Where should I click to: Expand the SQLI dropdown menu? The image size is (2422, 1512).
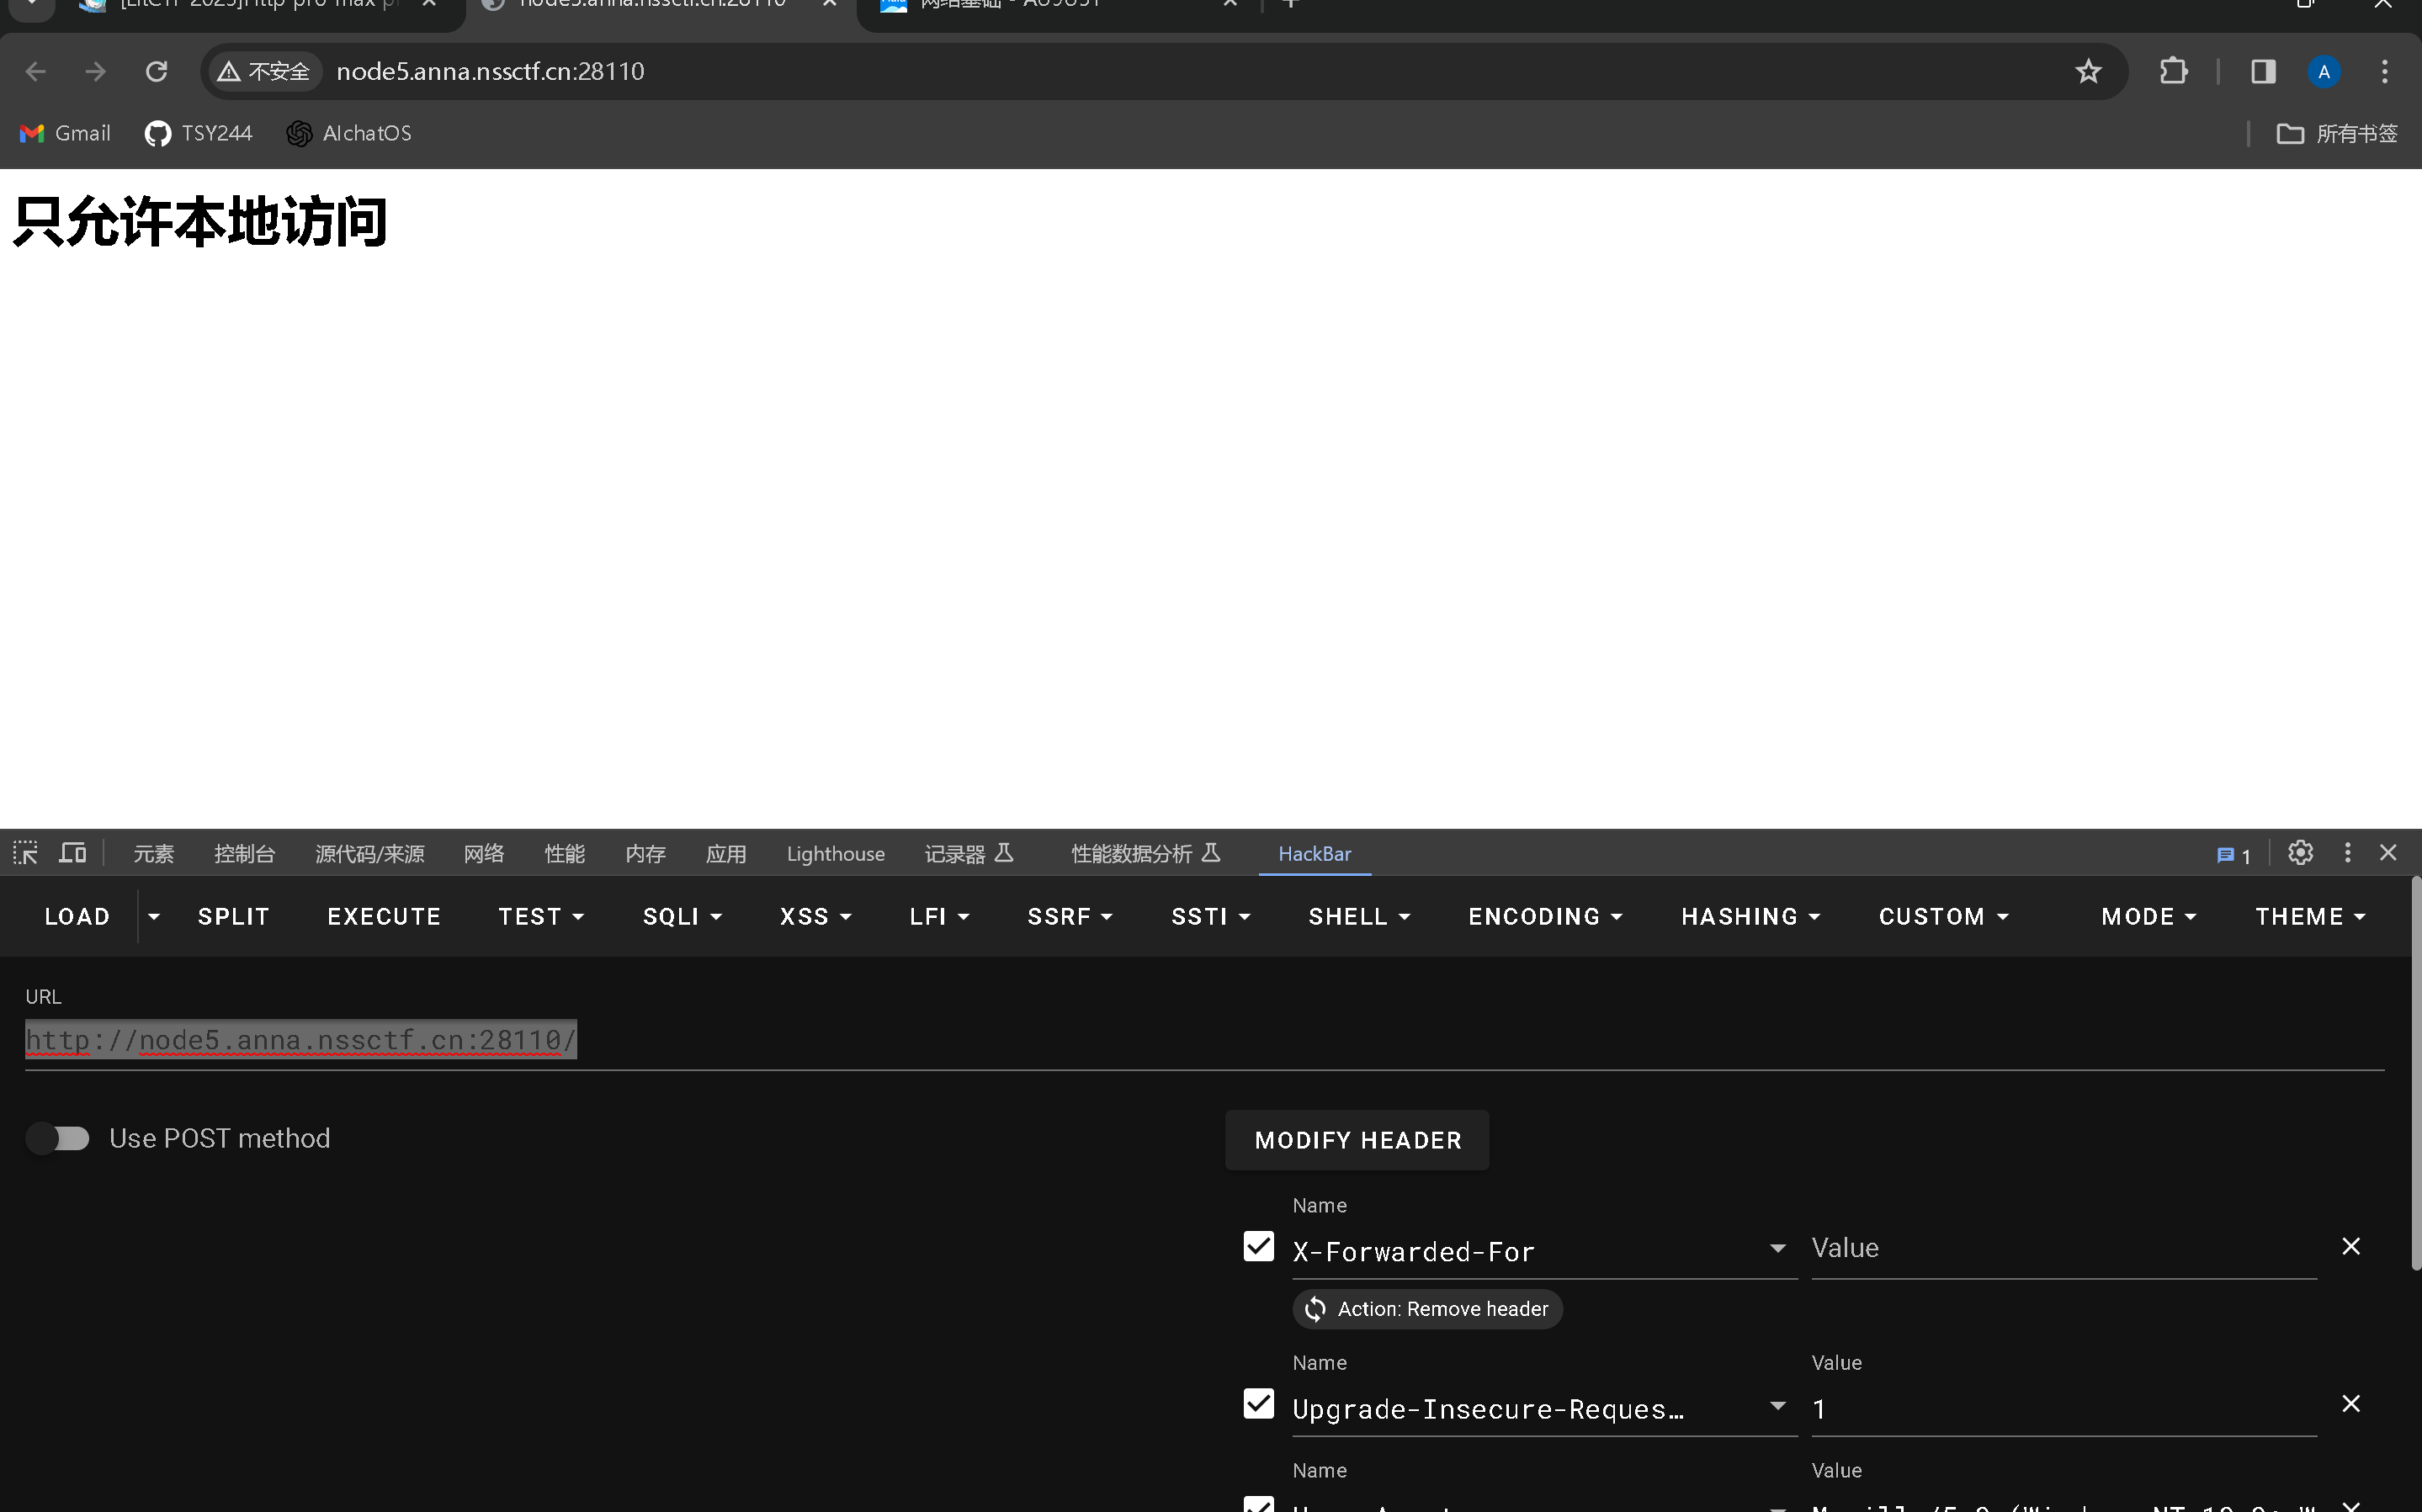point(682,916)
